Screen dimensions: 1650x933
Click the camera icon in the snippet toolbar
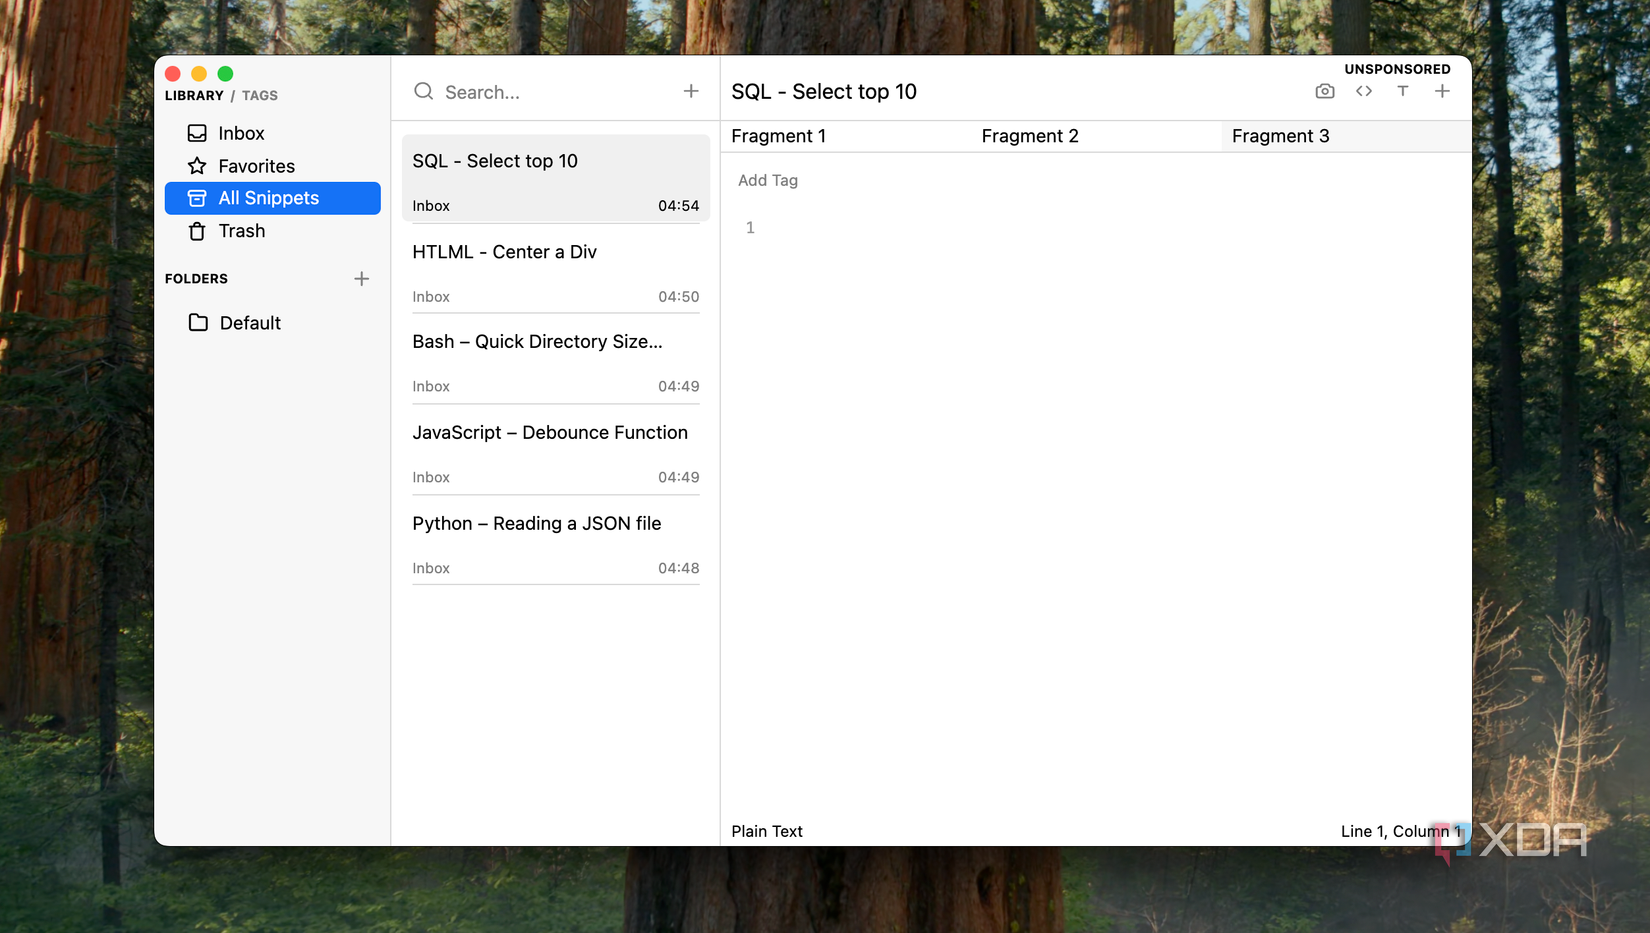click(1324, 91)
